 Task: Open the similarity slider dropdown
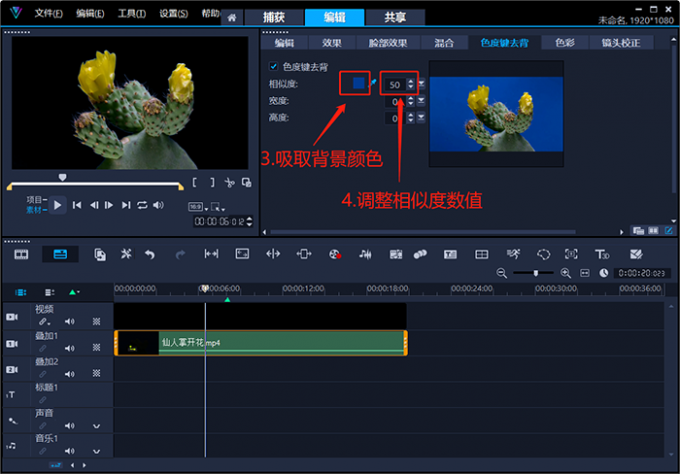pyautogui.click(x=421, y=84)
